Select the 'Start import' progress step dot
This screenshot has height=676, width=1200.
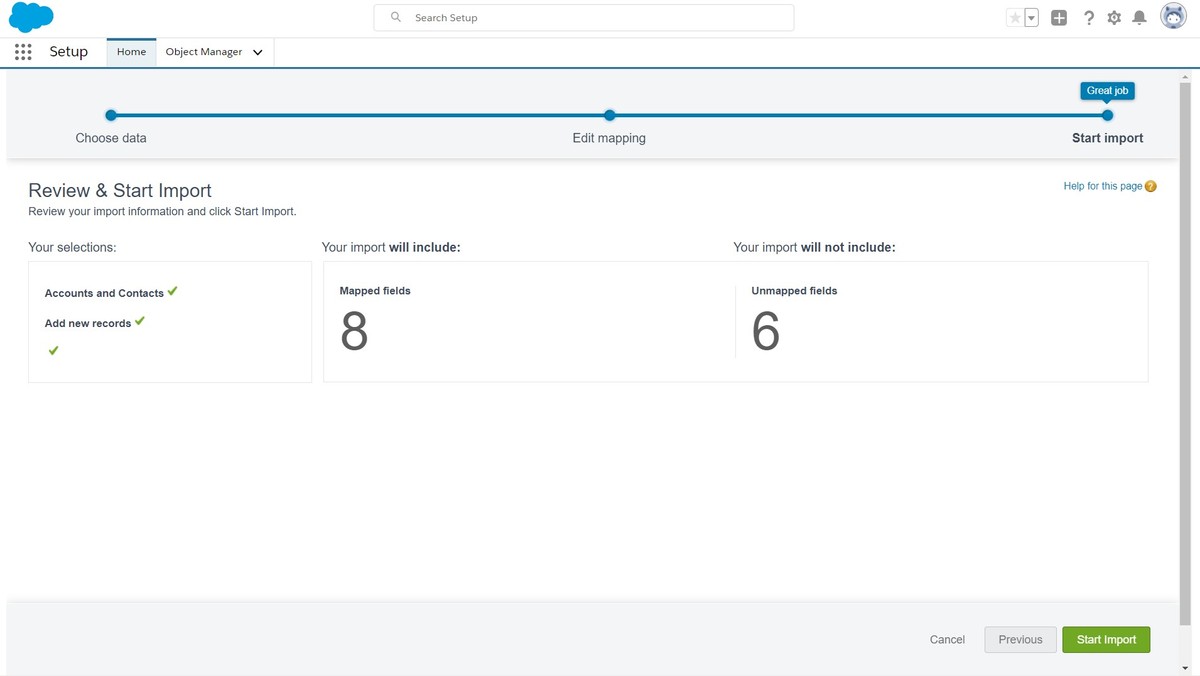click(1106, 115)
